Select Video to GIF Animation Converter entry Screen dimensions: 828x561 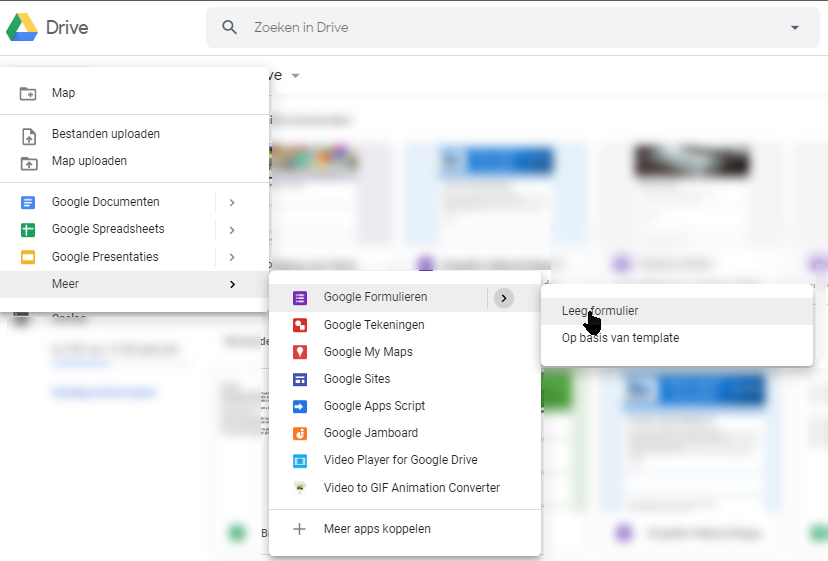pos(405,488)
